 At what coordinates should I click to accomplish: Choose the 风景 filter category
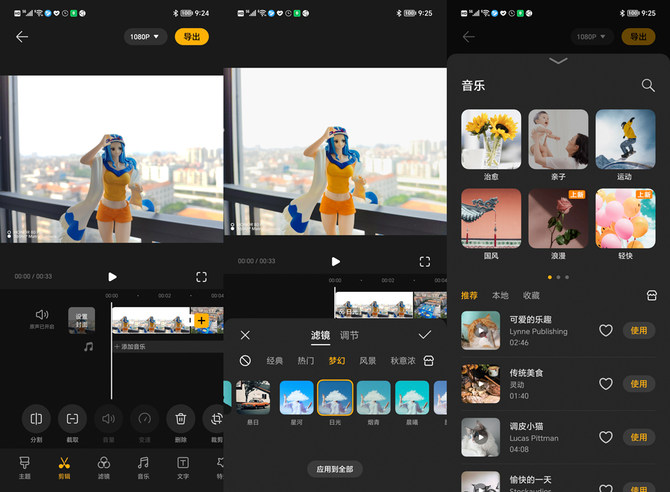pos(367,361)
